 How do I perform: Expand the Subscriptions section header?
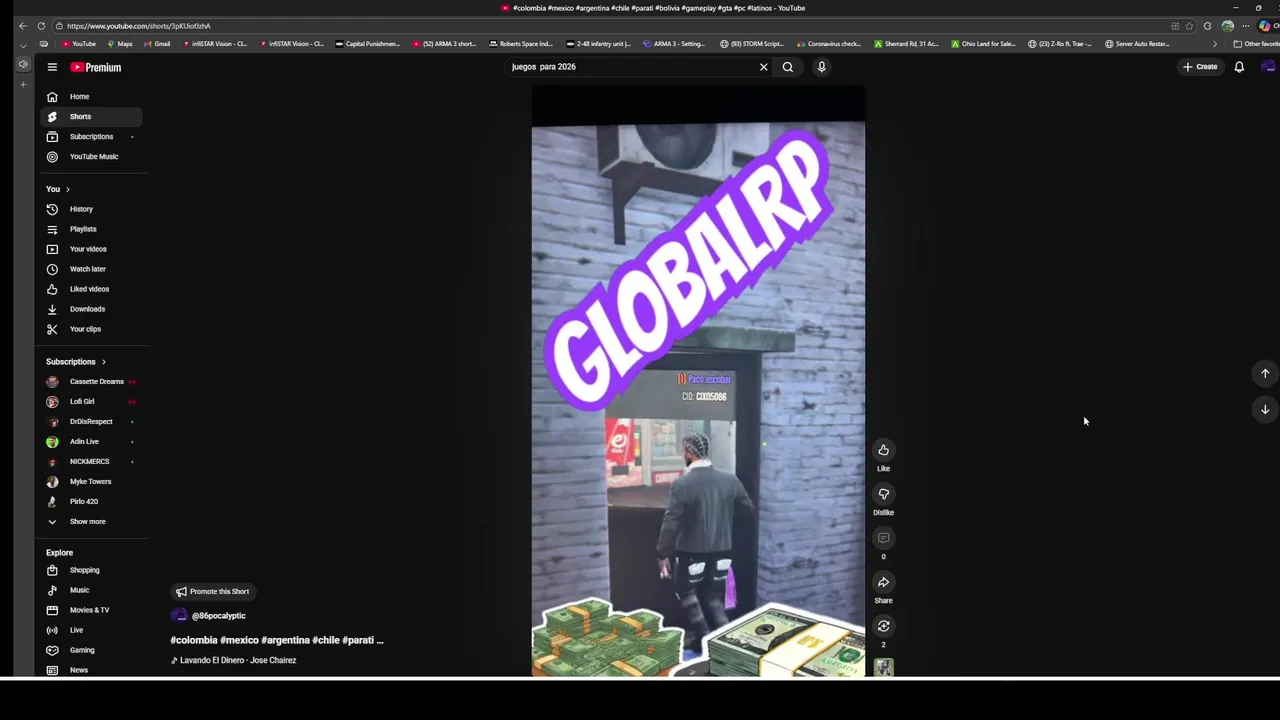click(76, 362)
